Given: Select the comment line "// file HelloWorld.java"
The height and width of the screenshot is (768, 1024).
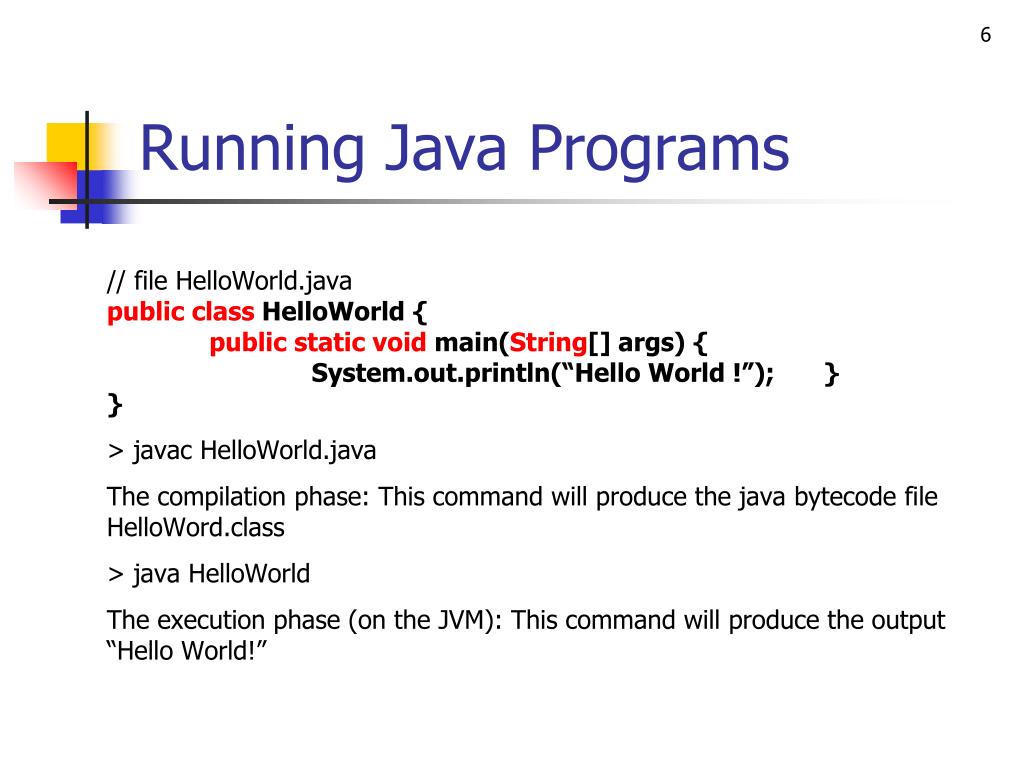Looking at the screenshot, I should tap(229, 281).
